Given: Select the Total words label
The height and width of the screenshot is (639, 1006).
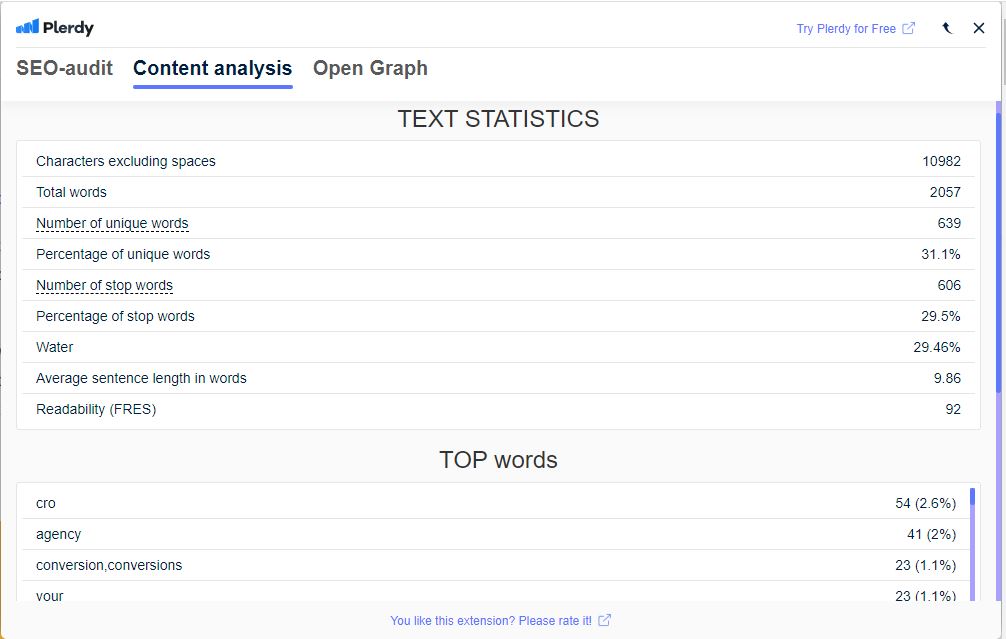Looking at the screenshot, I should point(71,192).
